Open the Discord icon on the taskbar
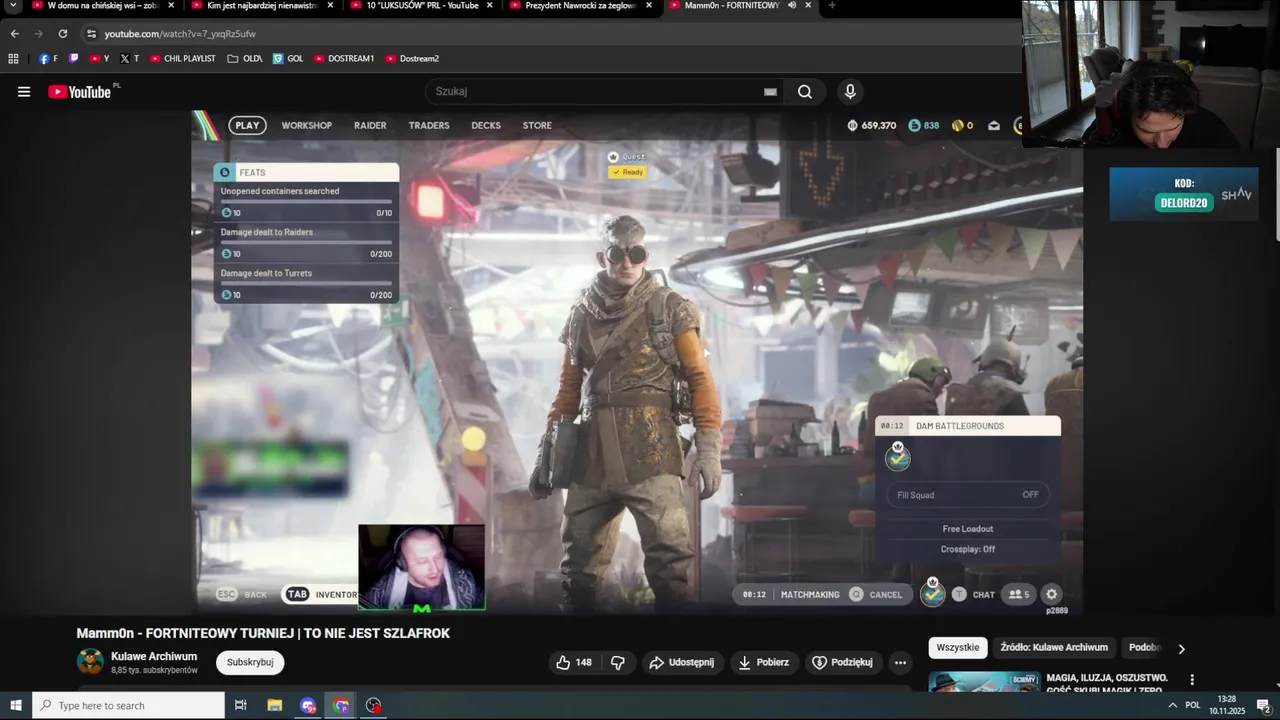The width and height of the screenshot is (1280, 720). [307, 705]
